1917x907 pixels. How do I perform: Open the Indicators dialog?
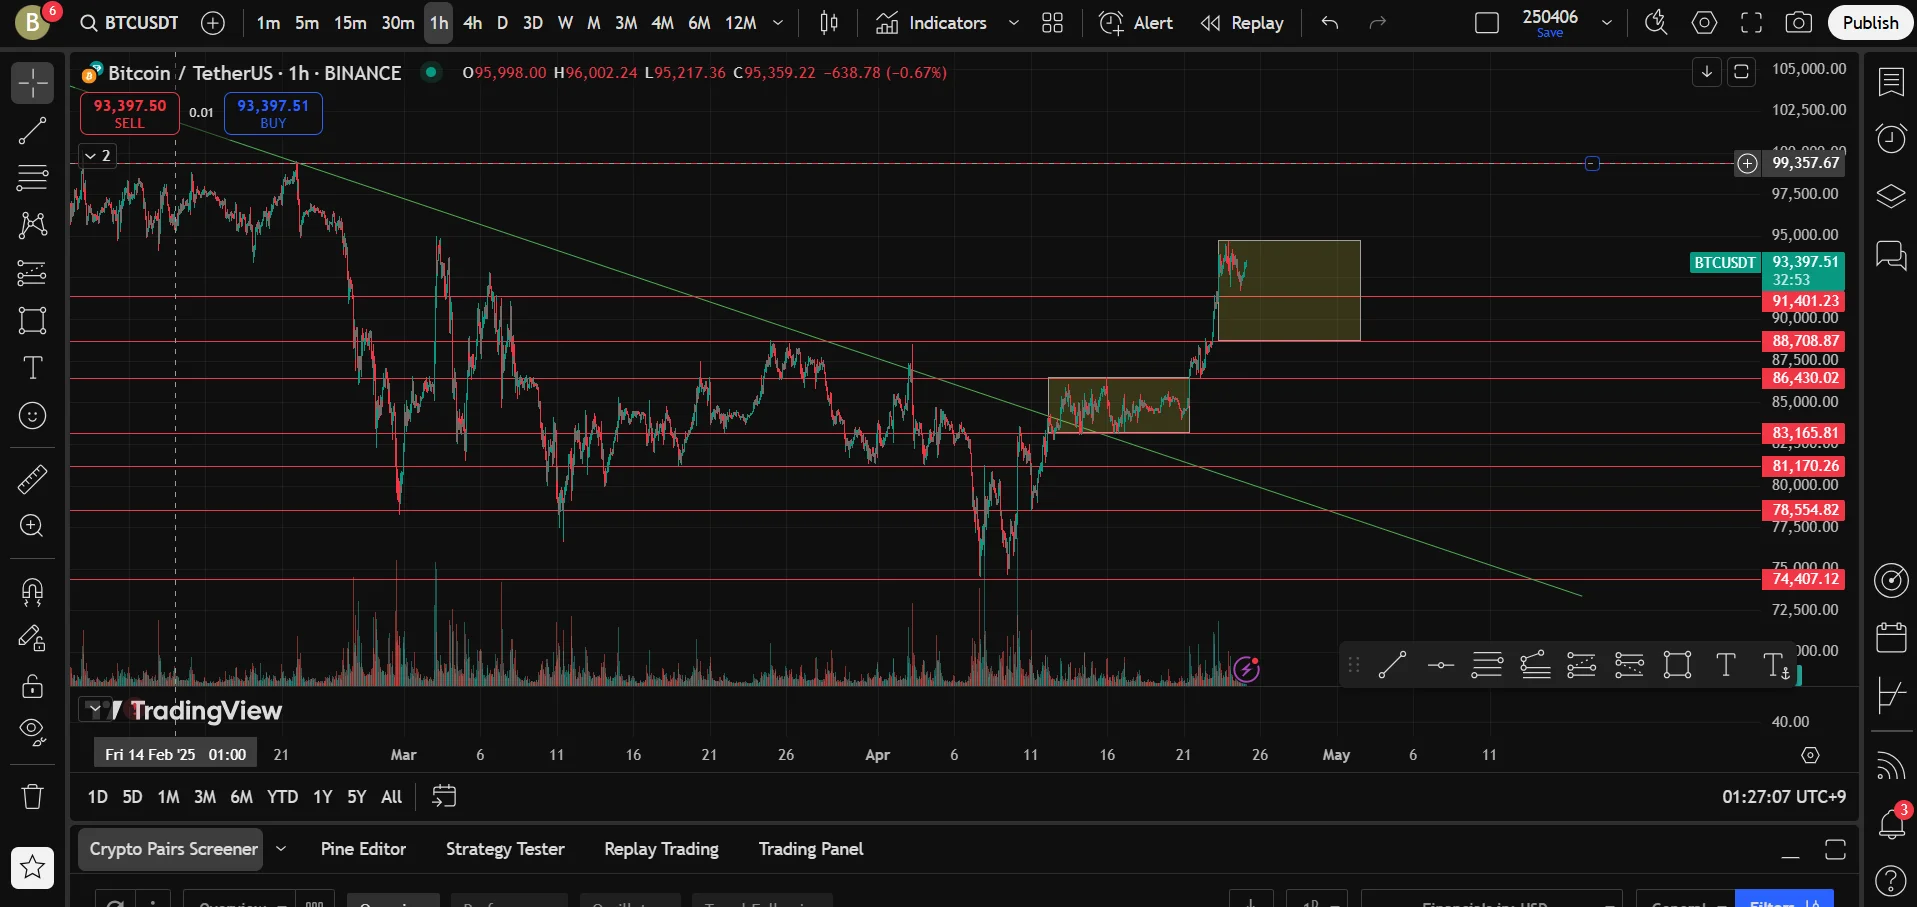click(931, 23)
